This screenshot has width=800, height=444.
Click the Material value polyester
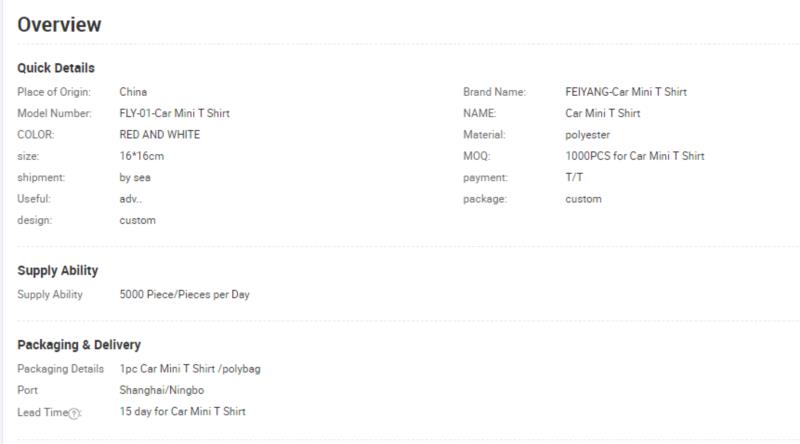pos(587,135)
